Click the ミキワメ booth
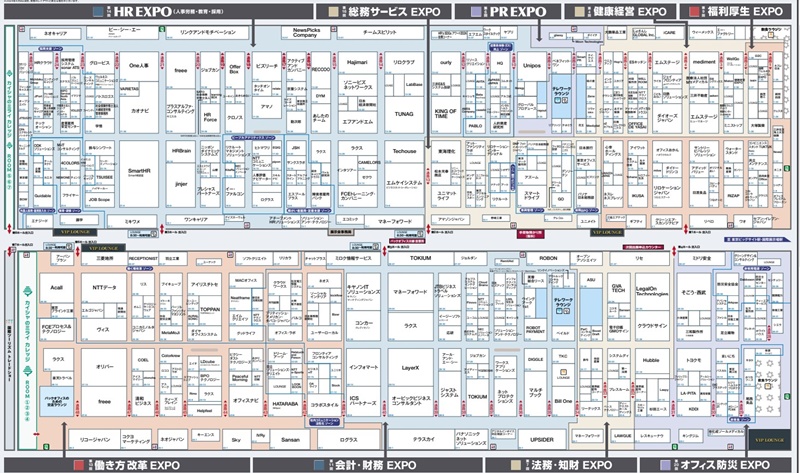Viewport: 800px width, 473px height. tap(132, 221)
